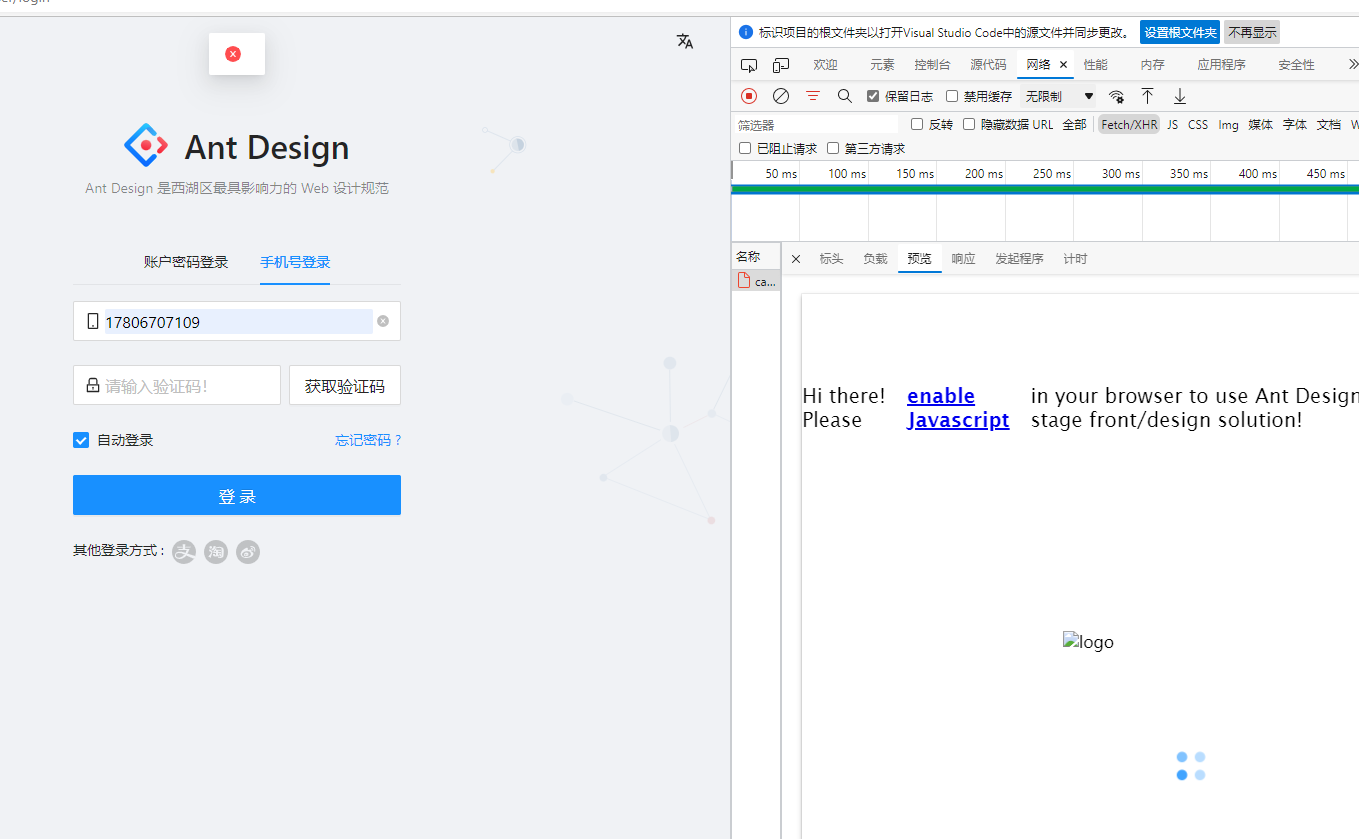Click the Alipay login icon
The height and width of the screenshot is (839, 1359).
(184, 552)
